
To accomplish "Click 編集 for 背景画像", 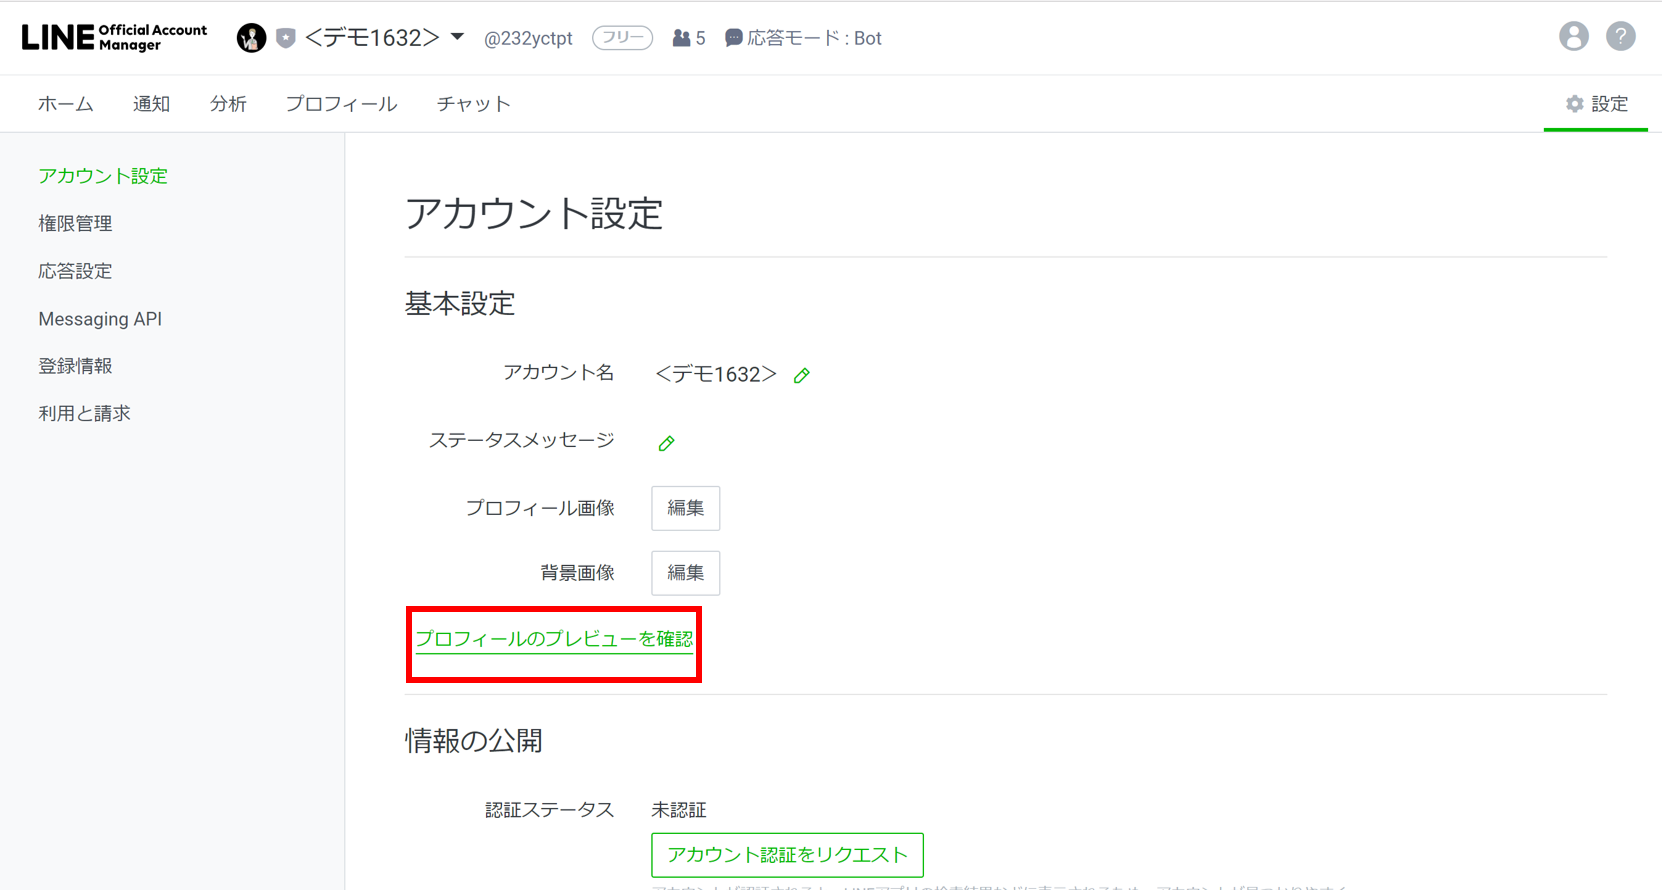I will tap(685, 573).
